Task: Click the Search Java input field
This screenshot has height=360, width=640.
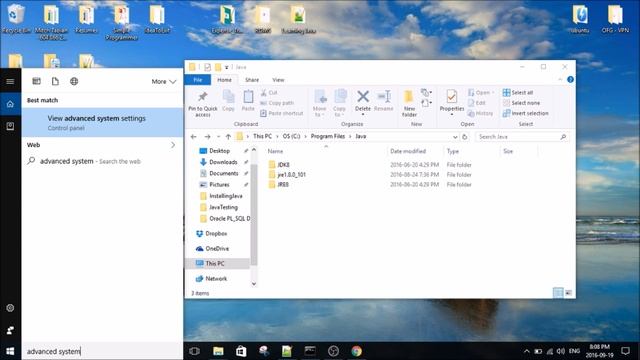Action: click(x=522, y=137)
